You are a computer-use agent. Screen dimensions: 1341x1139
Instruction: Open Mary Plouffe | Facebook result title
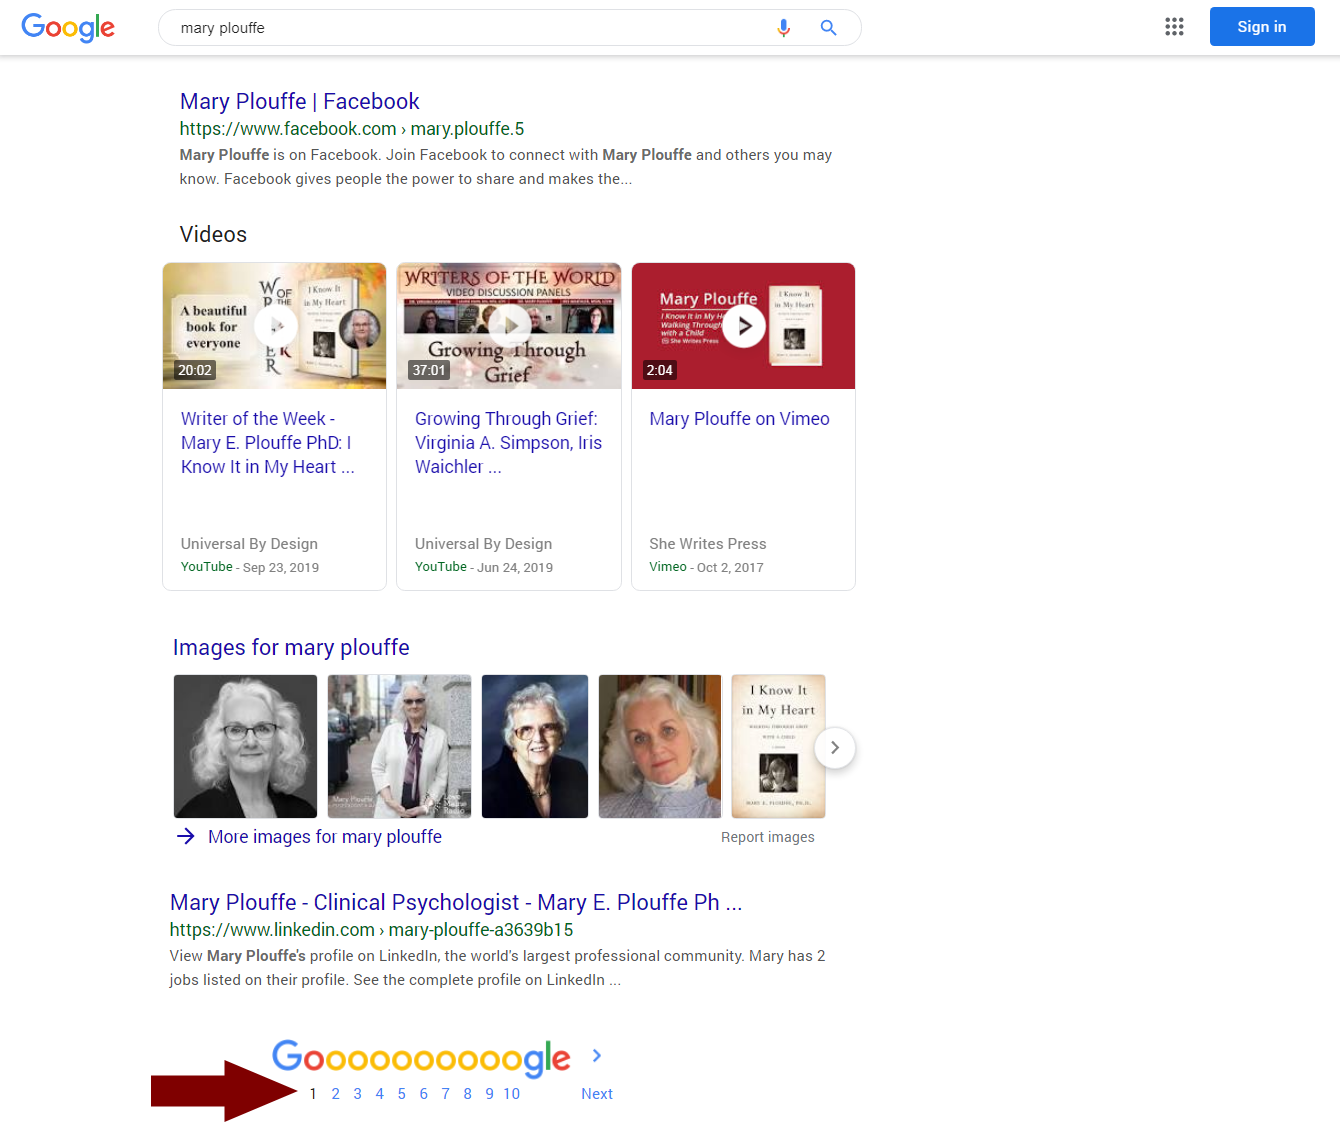coord(300,101)
